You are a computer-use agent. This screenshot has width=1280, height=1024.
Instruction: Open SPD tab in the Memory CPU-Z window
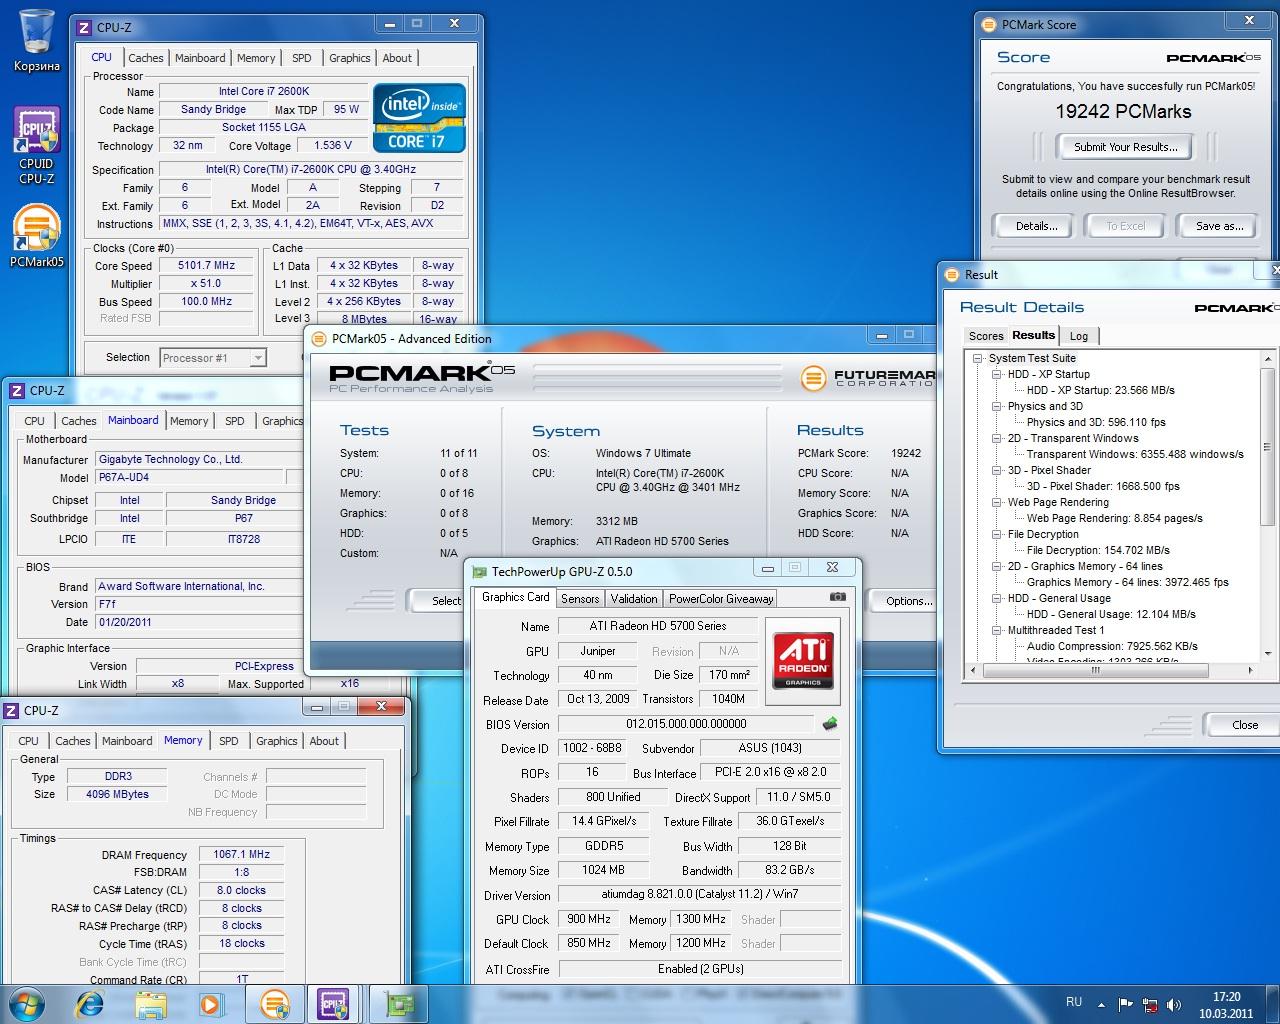[229, 741]
